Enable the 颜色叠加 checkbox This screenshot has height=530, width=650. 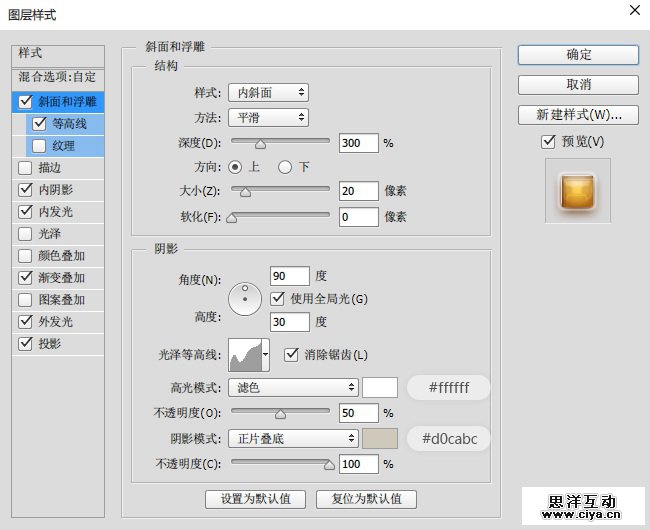[25, 255]
